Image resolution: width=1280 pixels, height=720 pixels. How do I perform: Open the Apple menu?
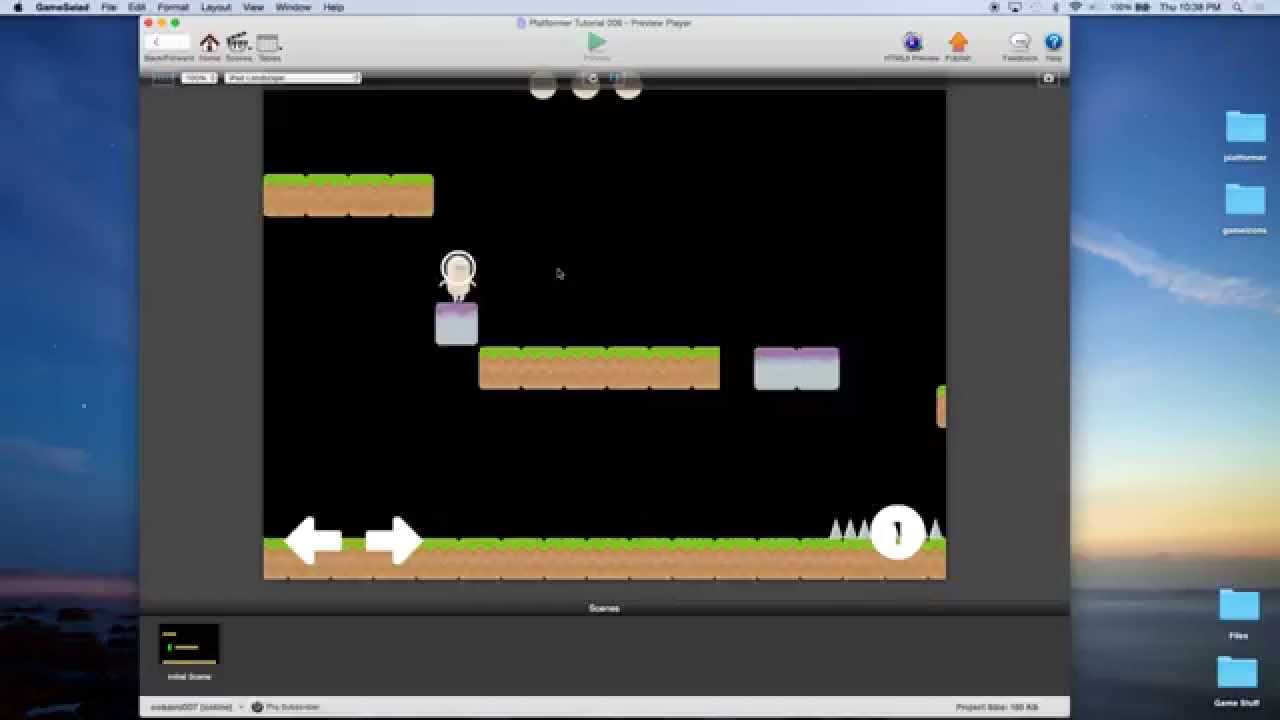17,7
